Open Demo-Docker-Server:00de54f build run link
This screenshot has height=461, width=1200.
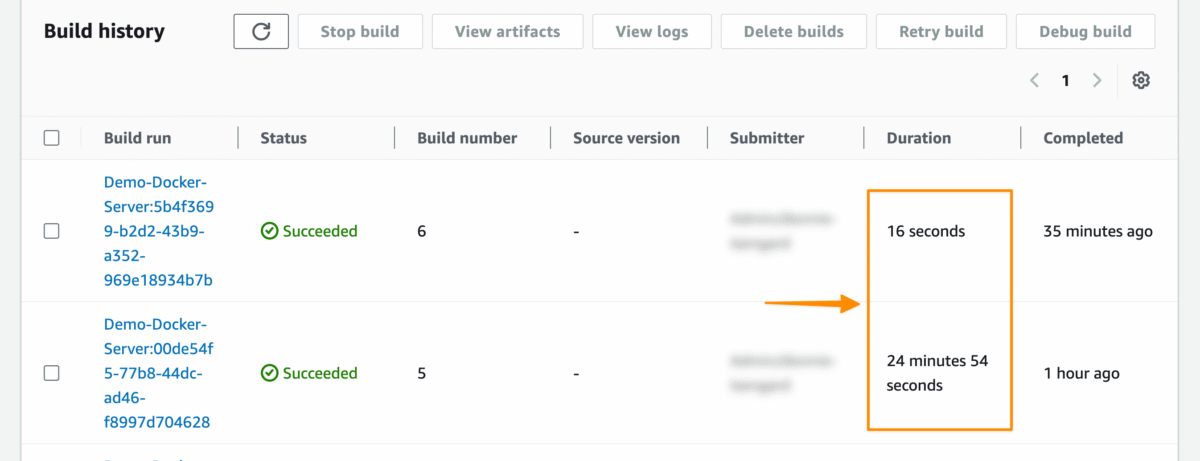point(159,373)
